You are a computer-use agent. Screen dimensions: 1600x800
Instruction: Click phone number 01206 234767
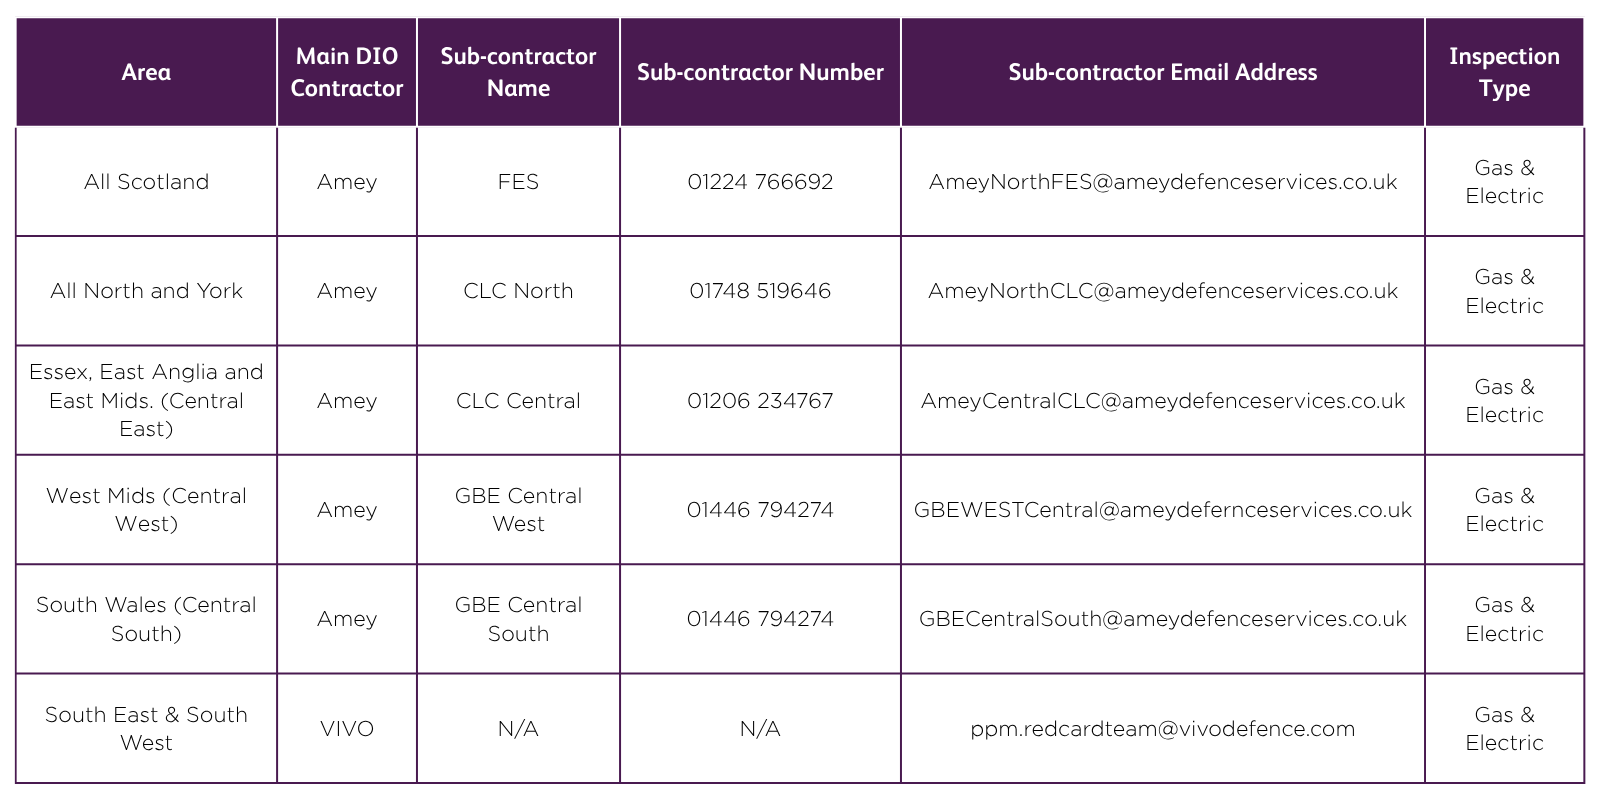[x=760, y=401]
